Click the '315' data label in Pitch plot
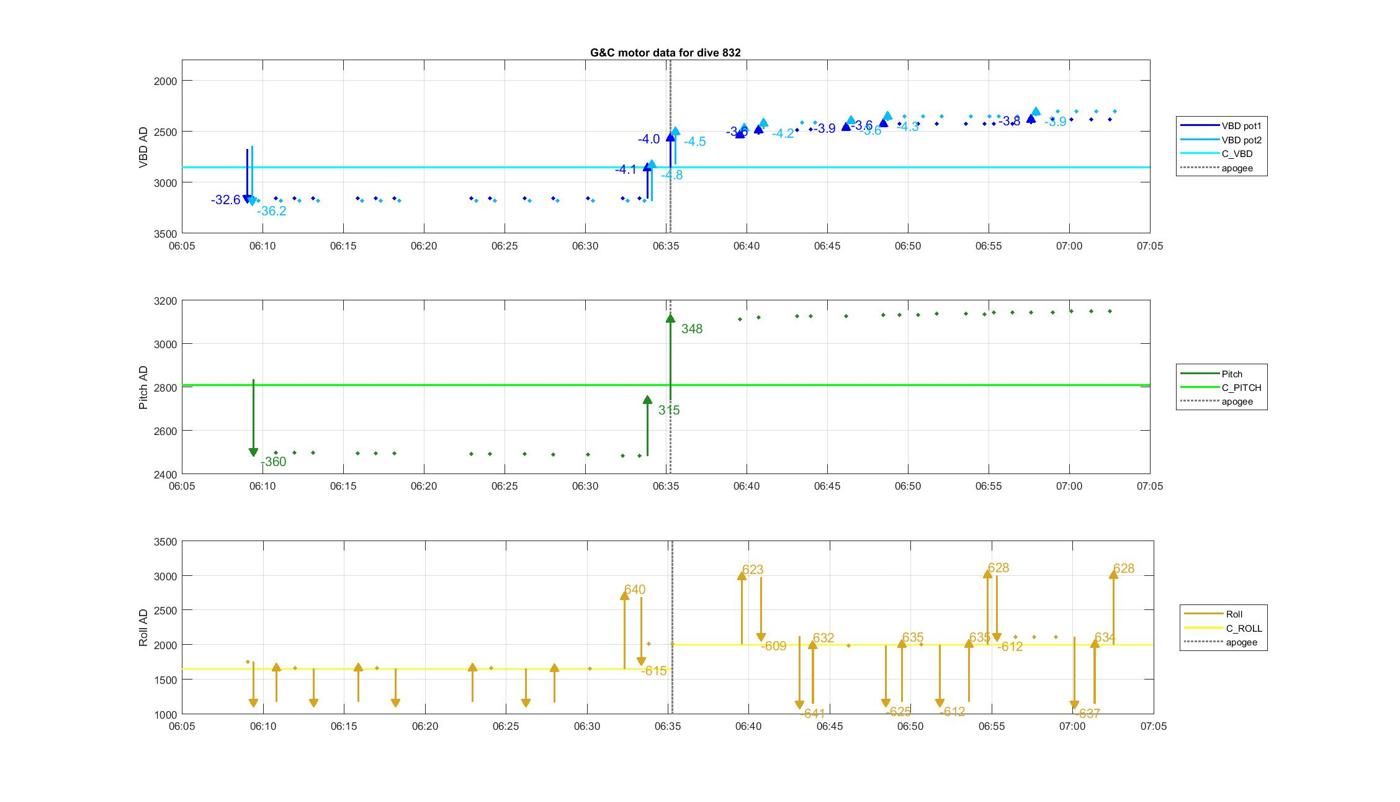The height and width of the screenshot is (802, 1400). click(669, 410)
